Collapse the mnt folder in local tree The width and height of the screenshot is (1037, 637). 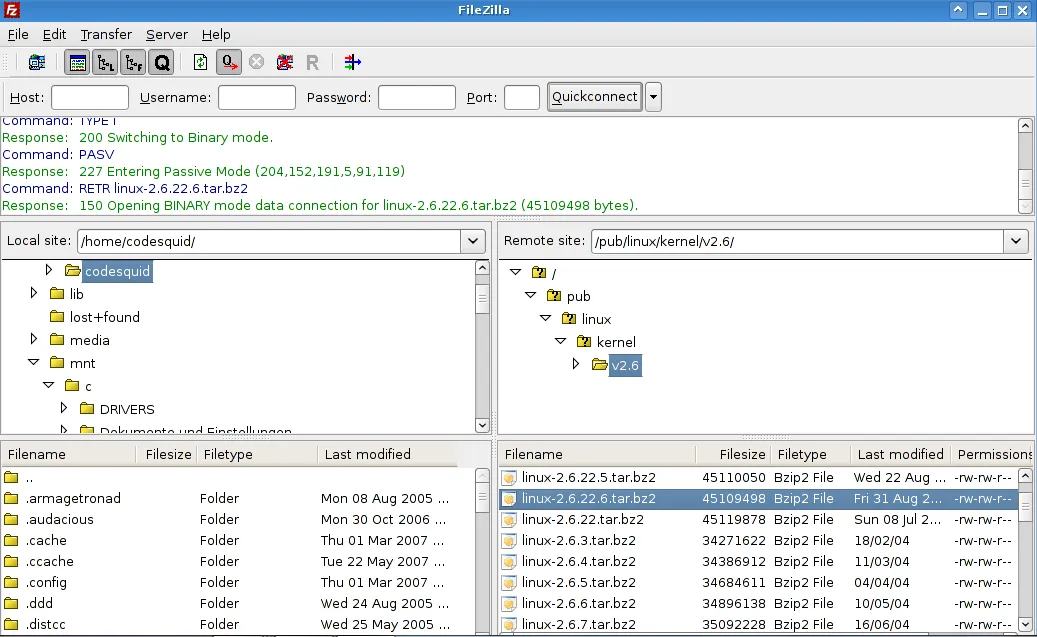pos(34,362)
